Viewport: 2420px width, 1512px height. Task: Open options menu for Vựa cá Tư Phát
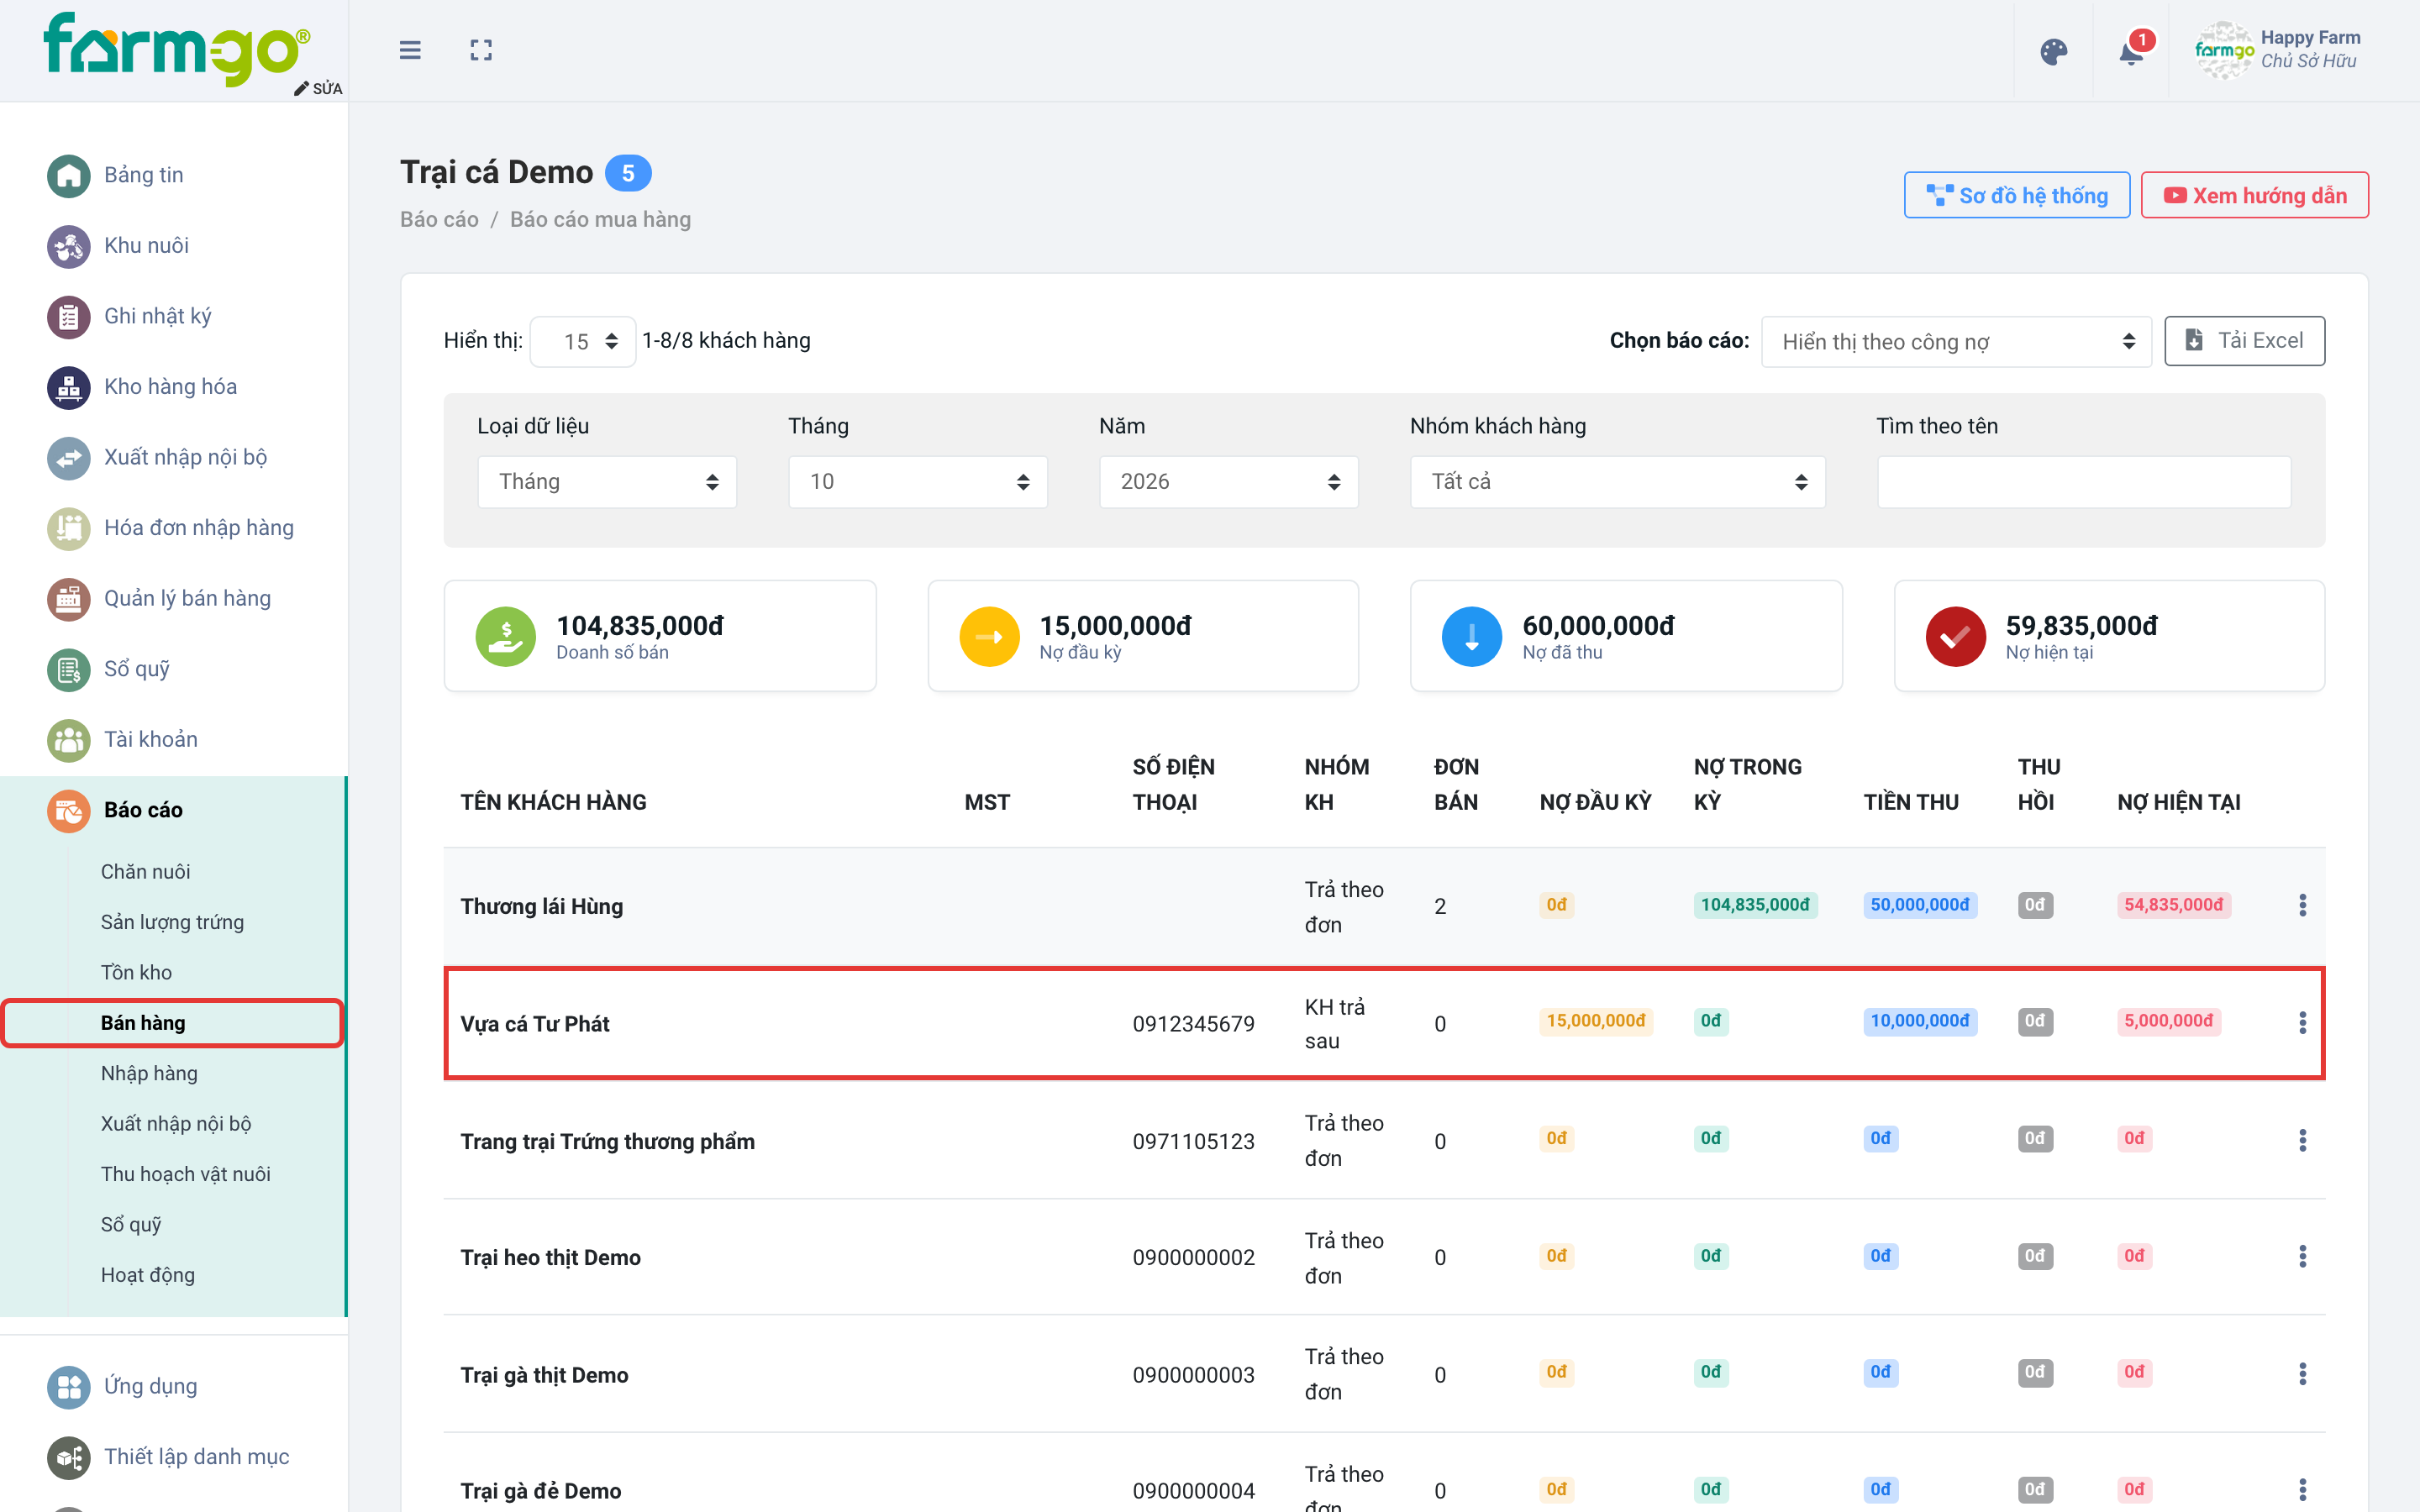click(2302, 1022)
